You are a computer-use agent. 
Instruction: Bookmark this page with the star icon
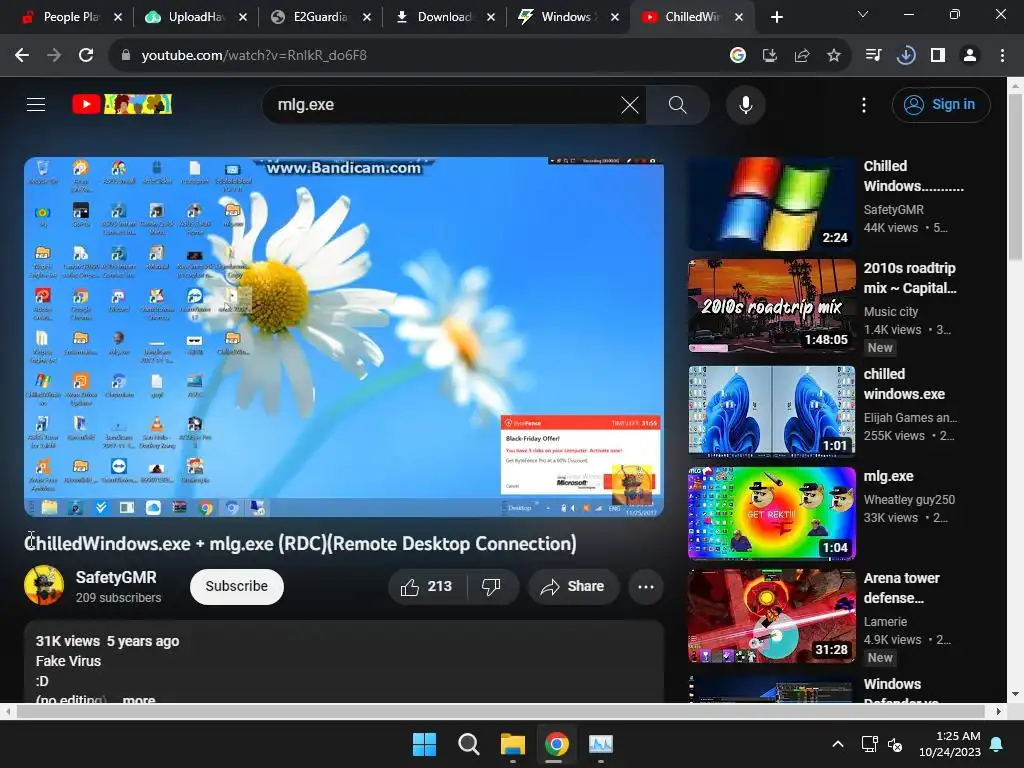point(834,56)
